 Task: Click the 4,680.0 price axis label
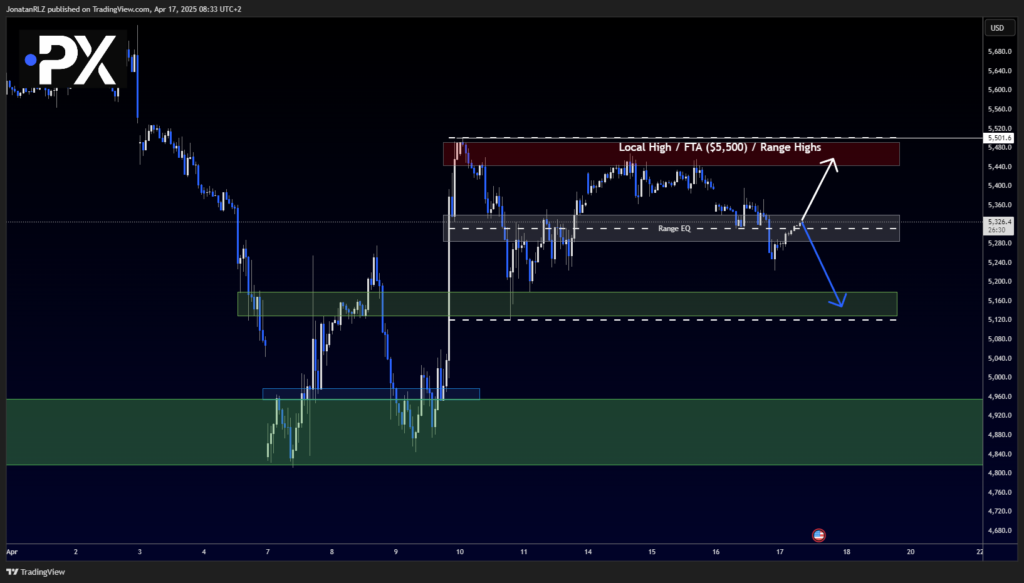click(x=1000, y=530)
